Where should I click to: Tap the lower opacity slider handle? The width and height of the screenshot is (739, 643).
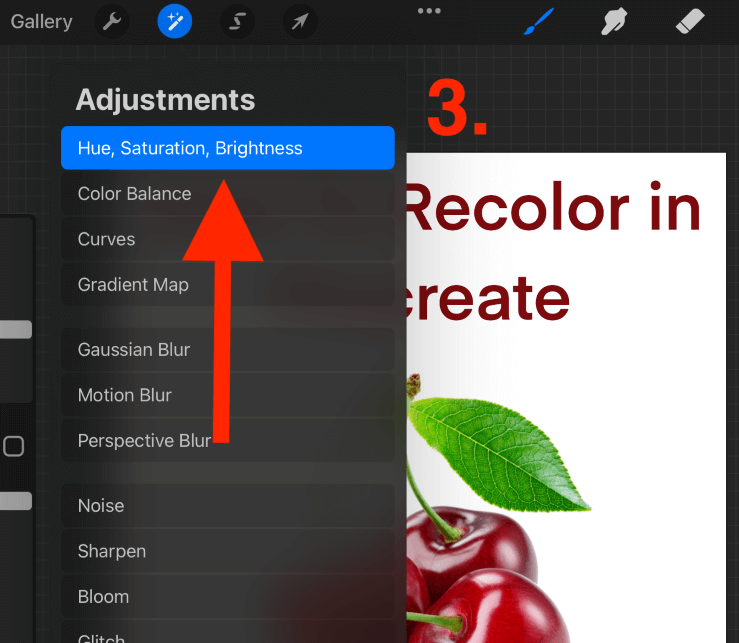(x=16, y=501)
